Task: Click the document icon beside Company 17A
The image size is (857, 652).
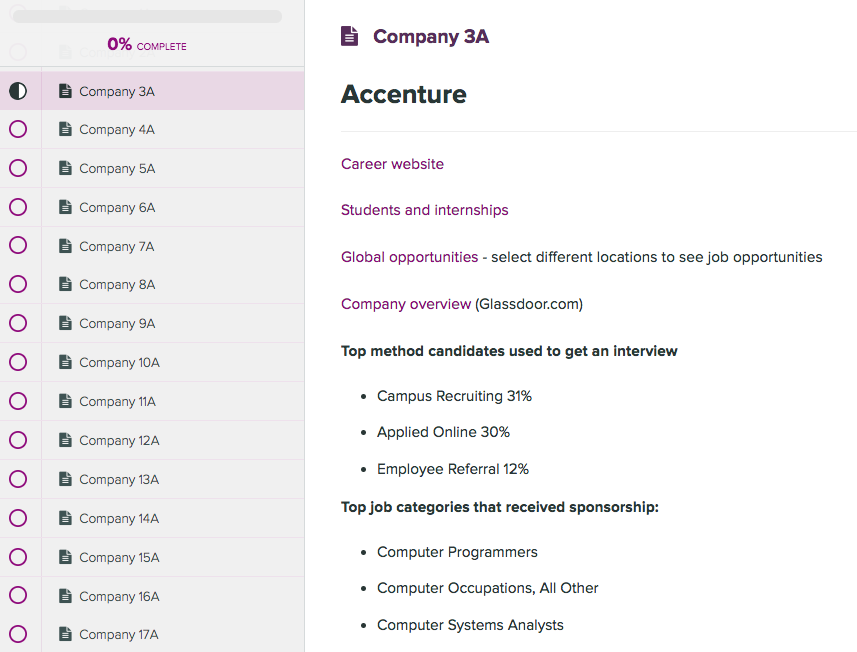Action: pos(65,634)
